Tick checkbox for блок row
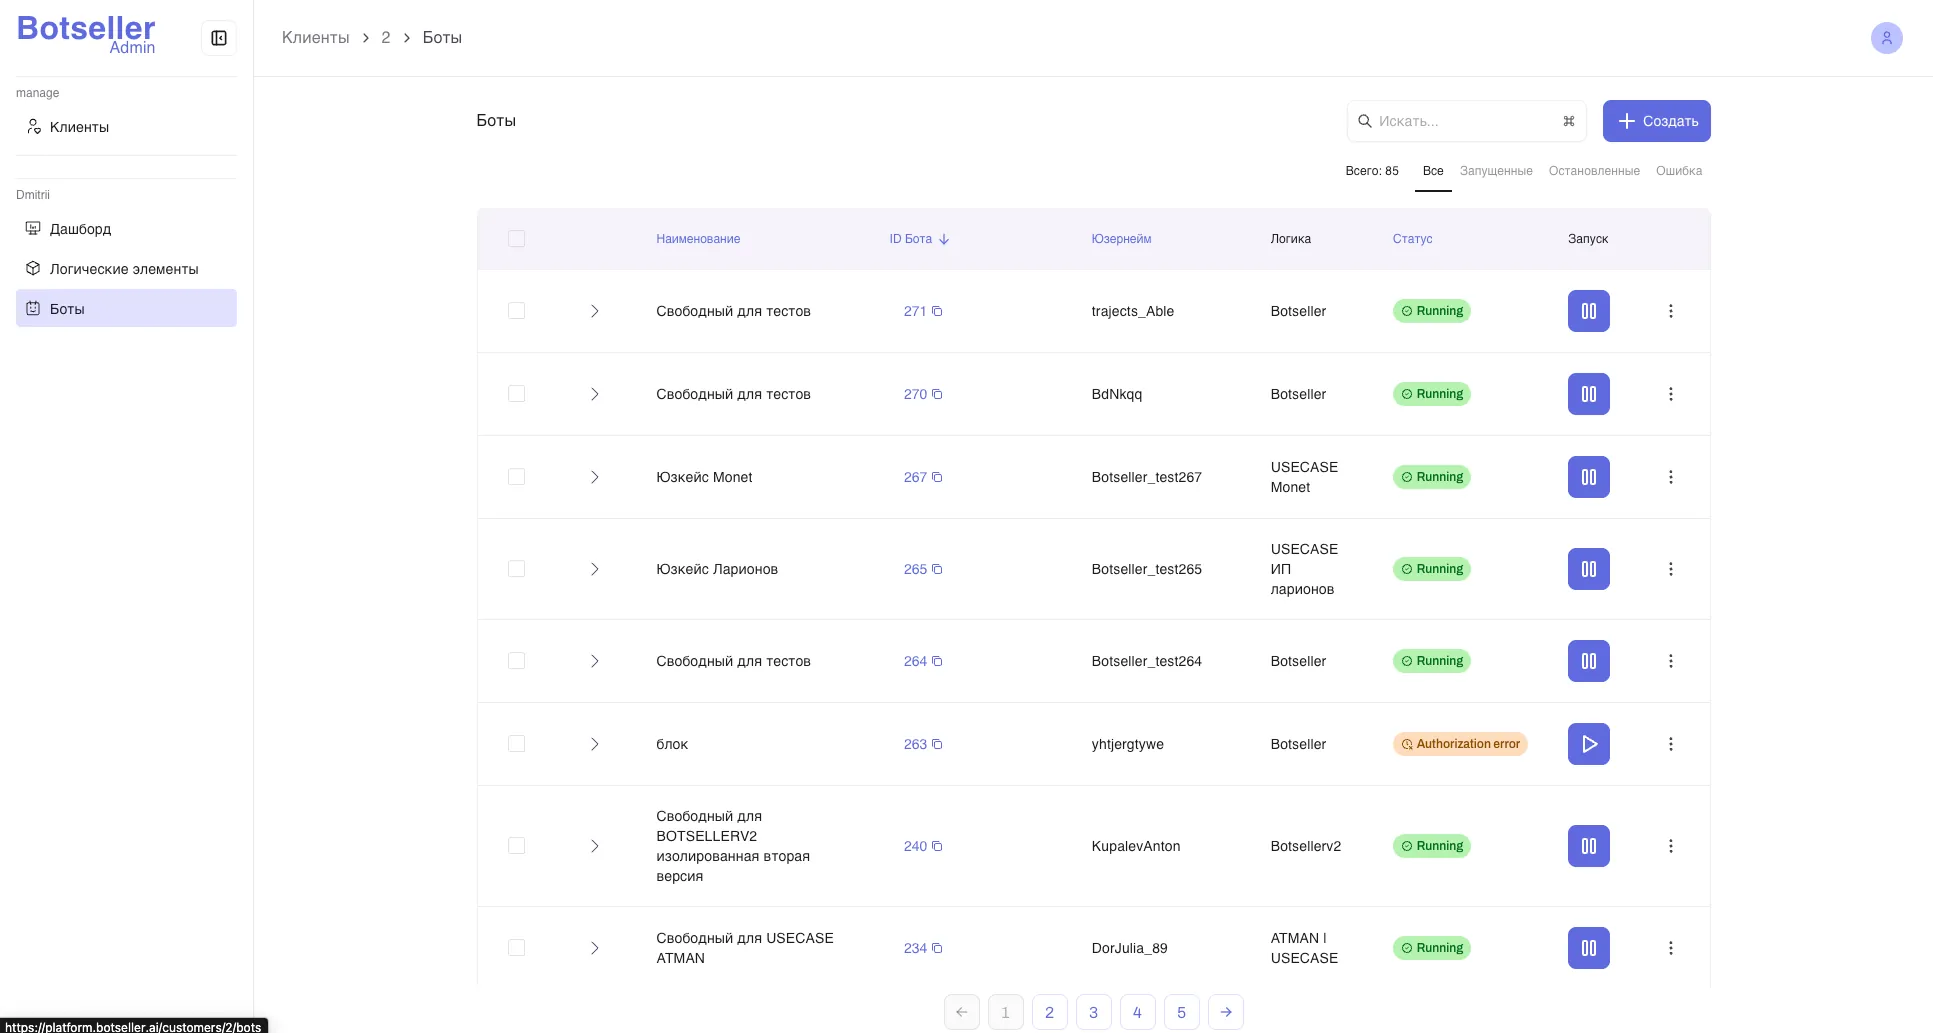 coord(516,744)
